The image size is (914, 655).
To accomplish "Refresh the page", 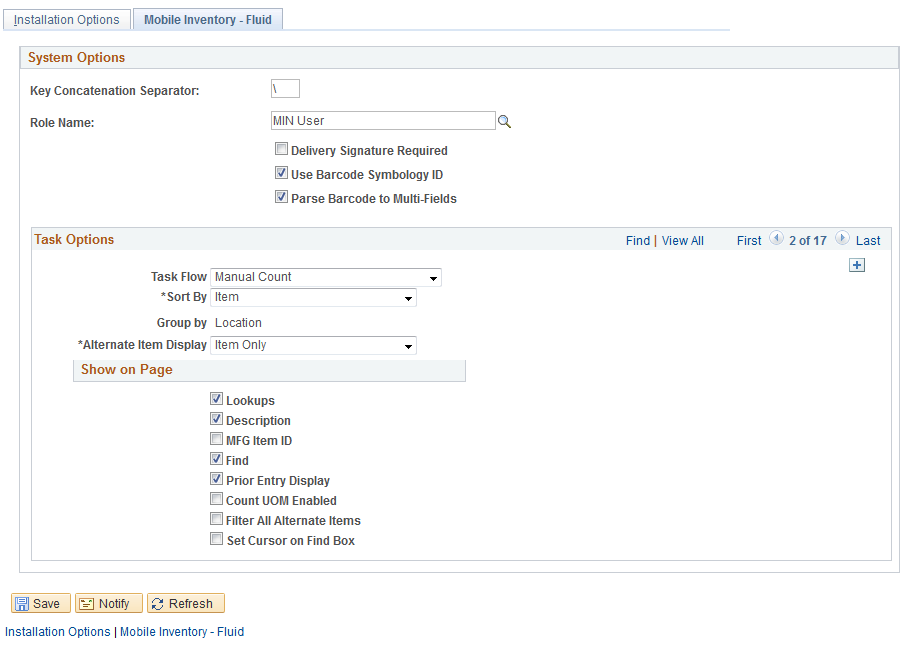I will 185,603.
